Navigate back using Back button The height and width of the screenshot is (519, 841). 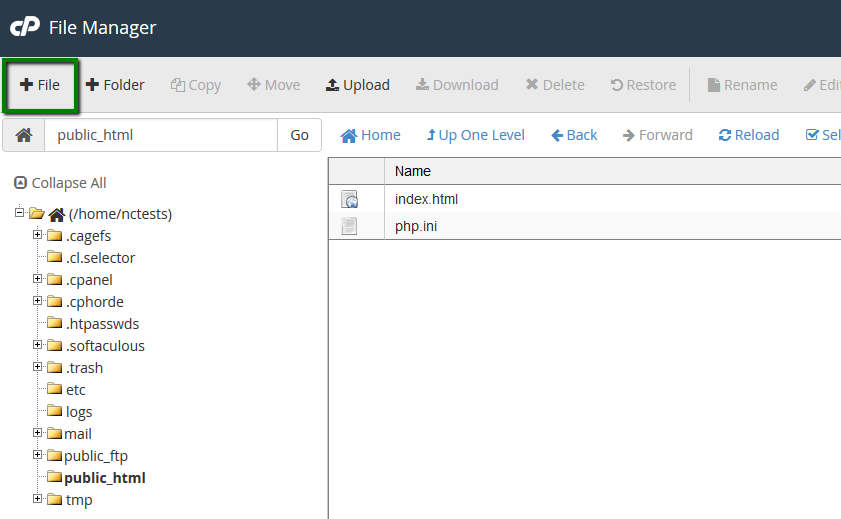click(x=574, y=135)
